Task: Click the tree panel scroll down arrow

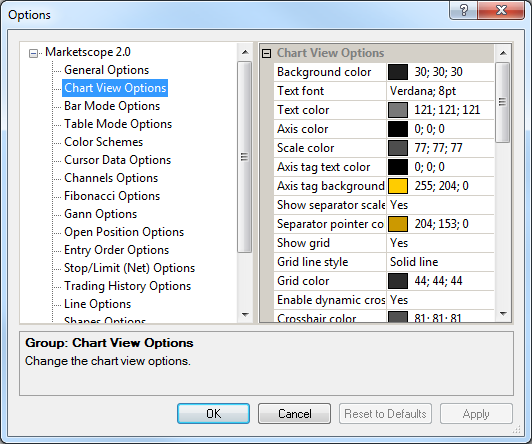Action: [x=245, y=314]
